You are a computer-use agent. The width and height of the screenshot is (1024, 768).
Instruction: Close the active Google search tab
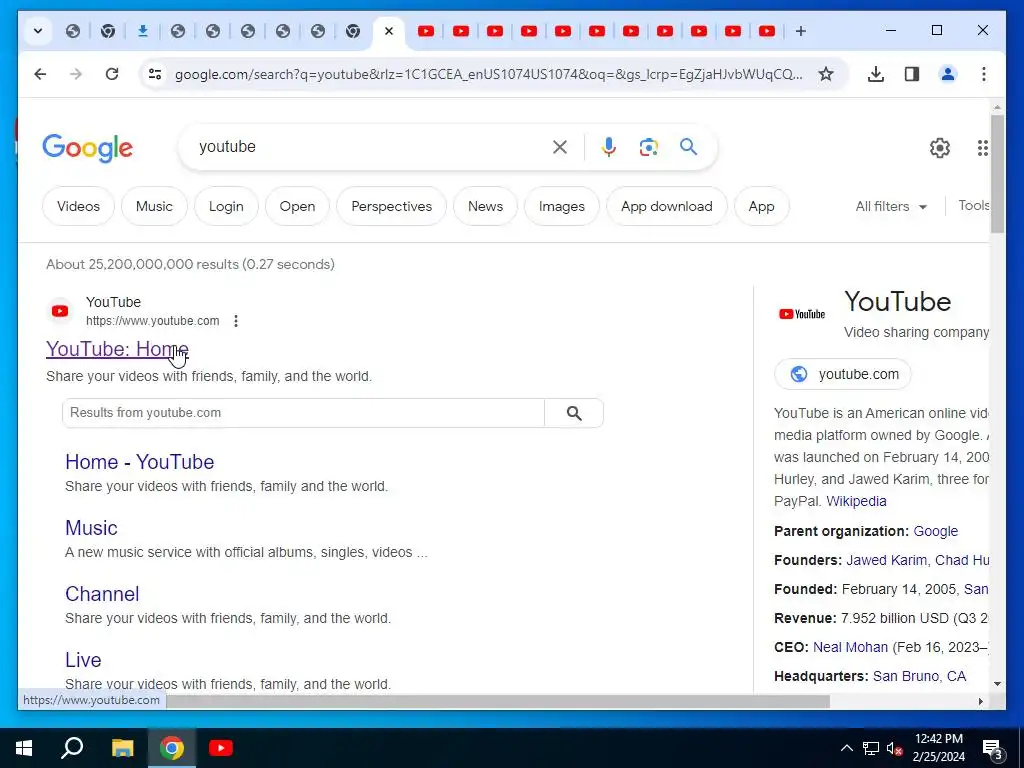(x=389, y=31)
